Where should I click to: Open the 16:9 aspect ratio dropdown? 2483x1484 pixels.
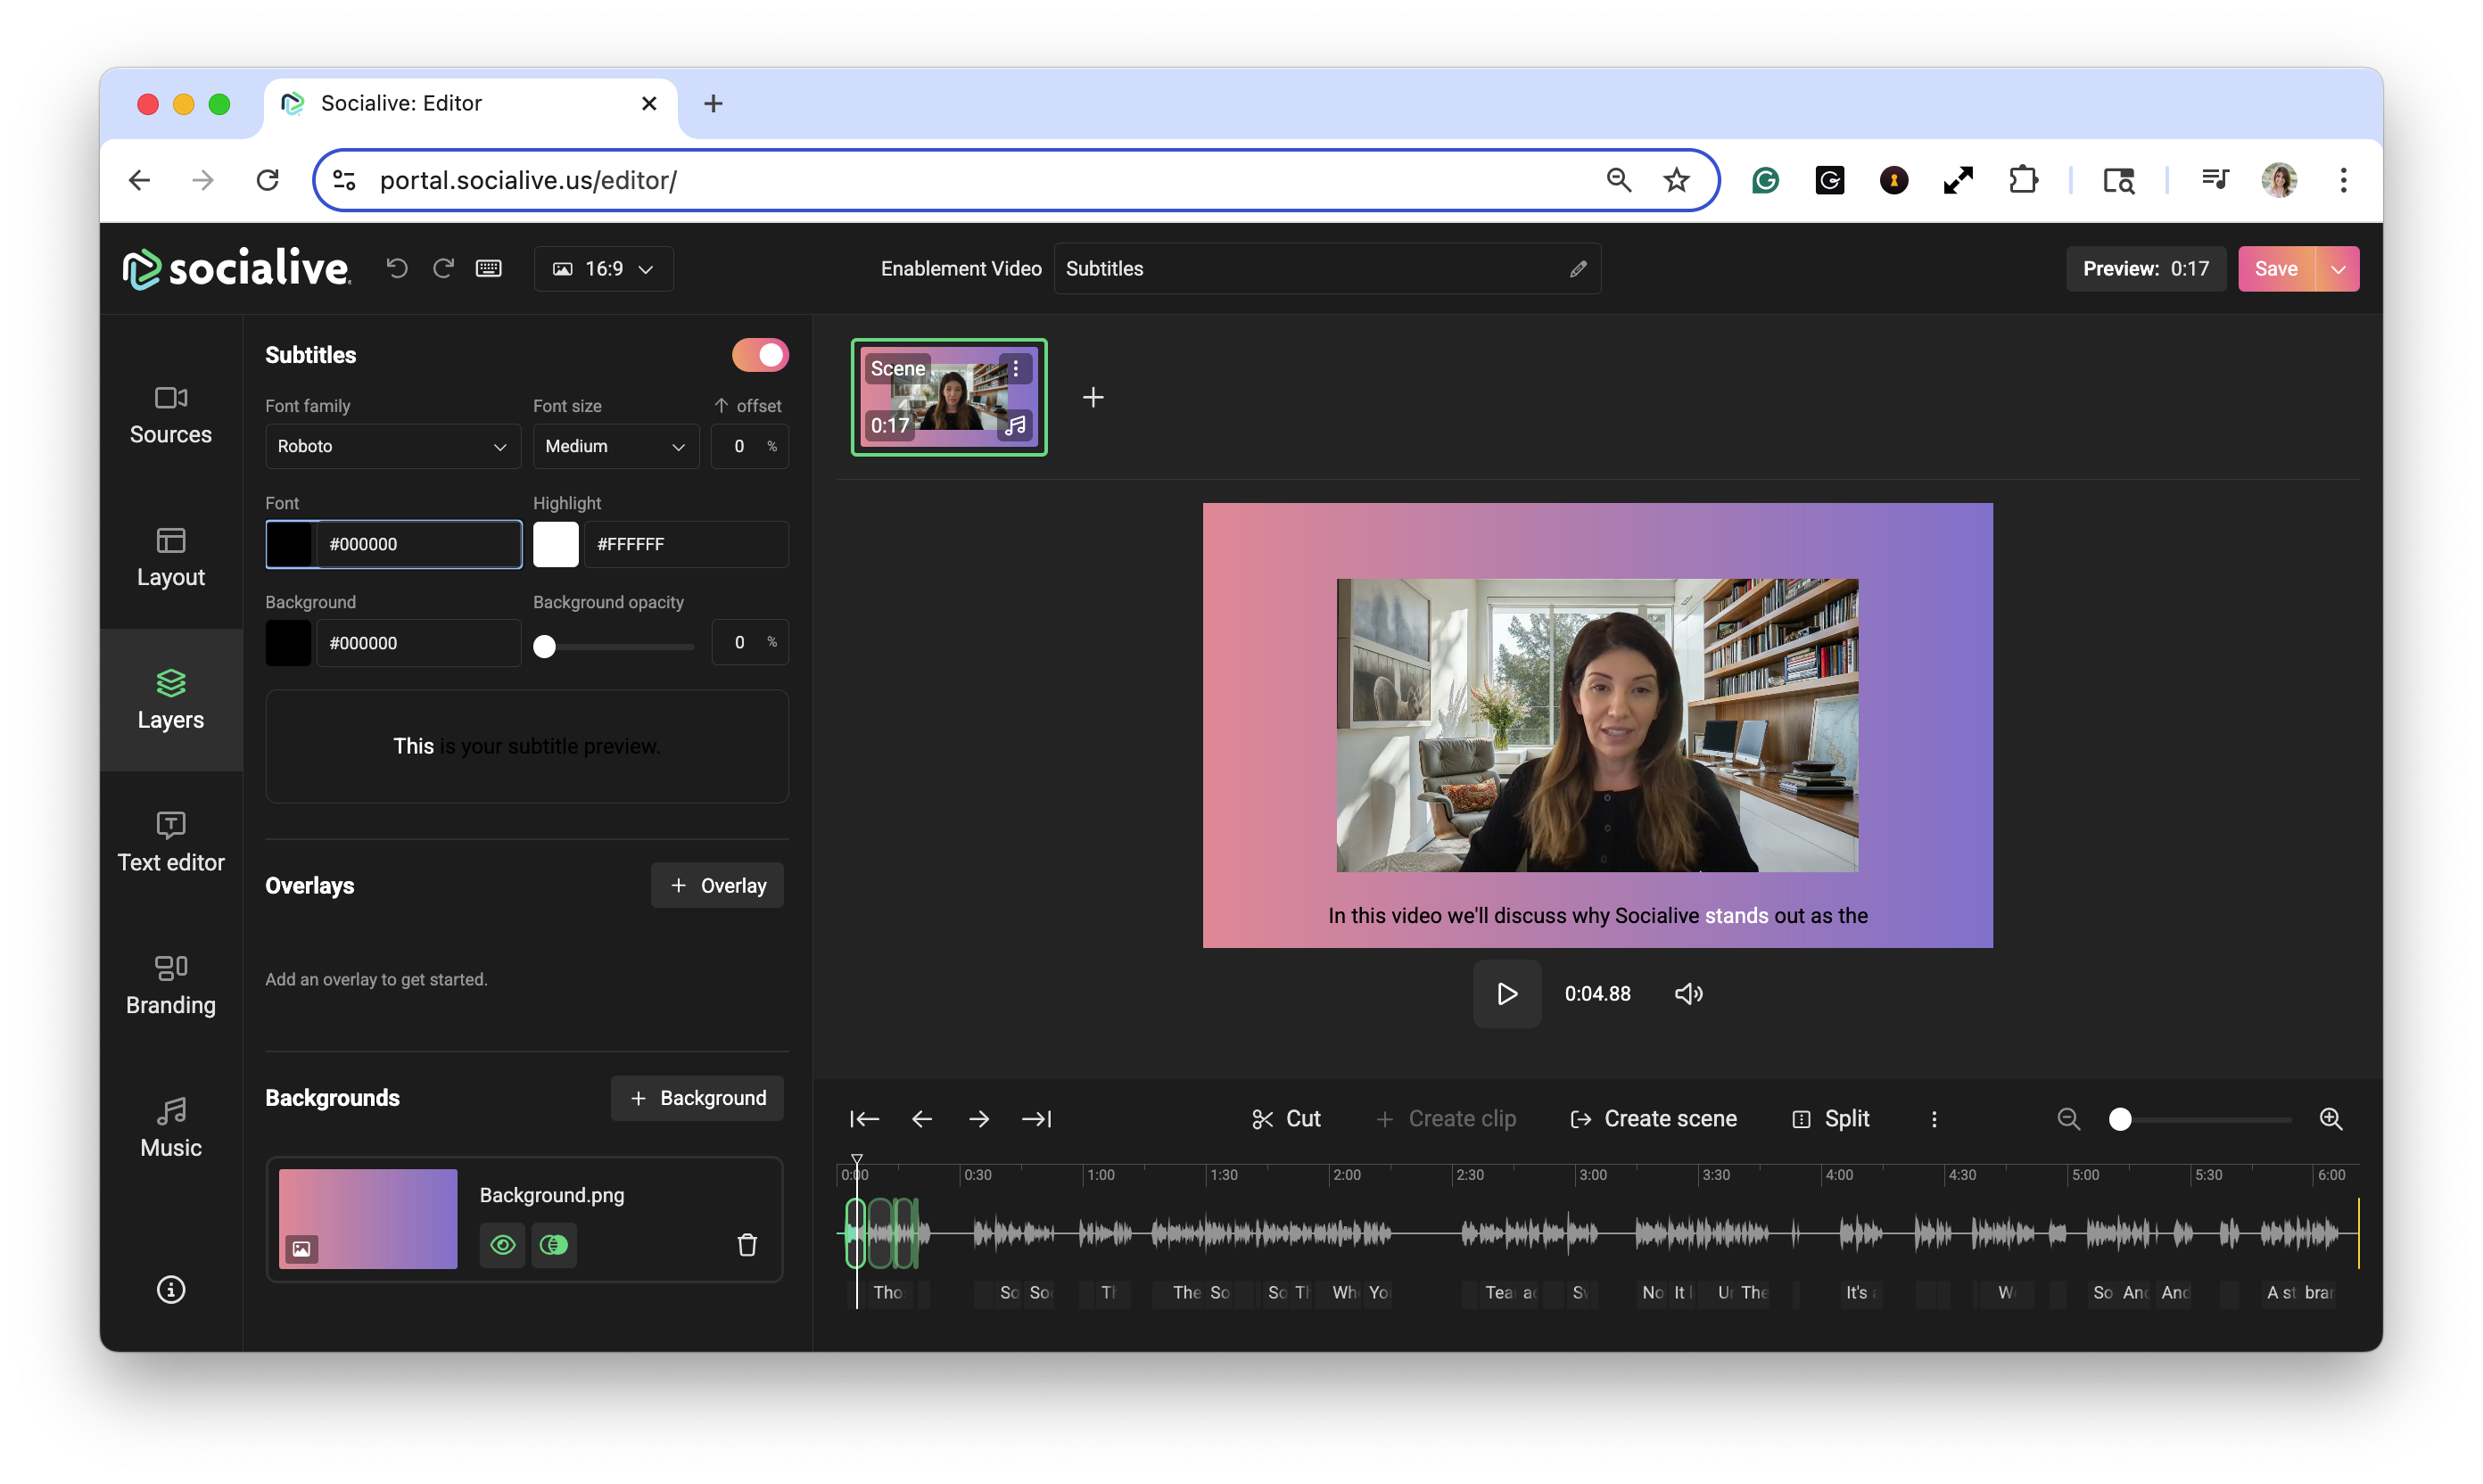(604, 269)
